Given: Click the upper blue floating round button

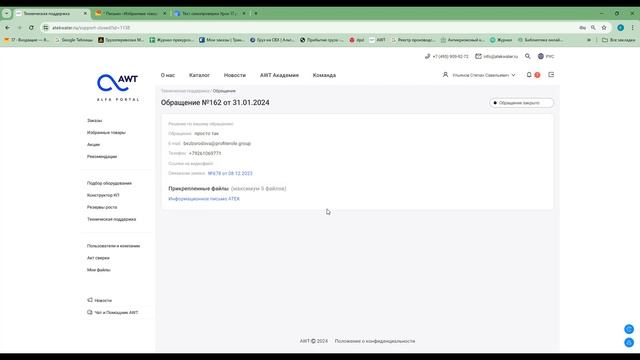Looking at the screenshot, I should pos(629,329).
